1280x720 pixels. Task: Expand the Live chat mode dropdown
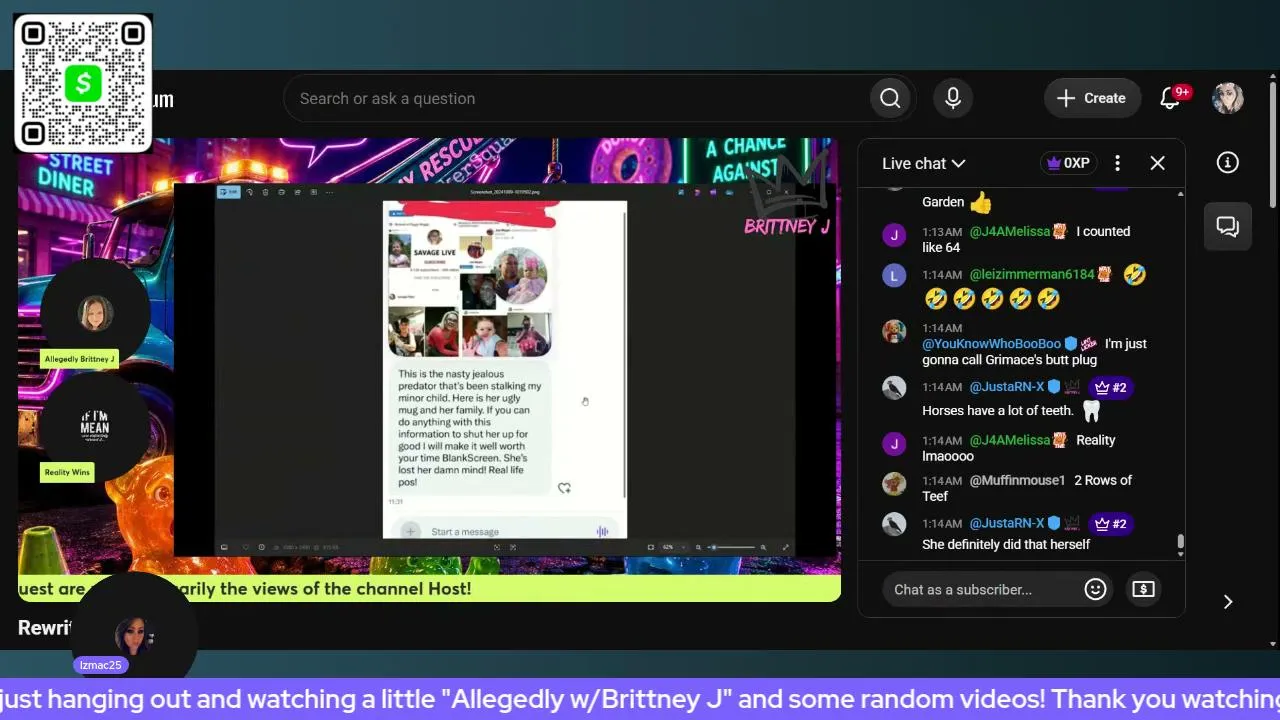pos(923,163)
